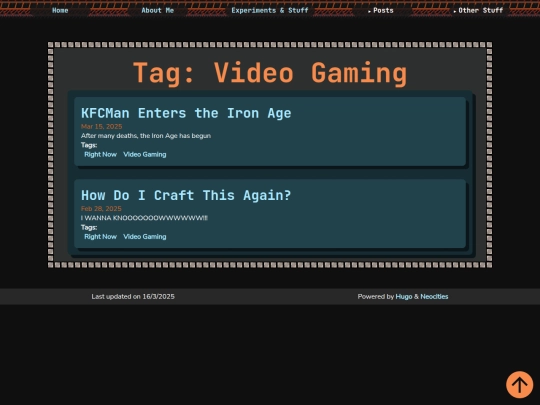Open the KFCMan Enters the Iron Age post

(x=186, y=113)
